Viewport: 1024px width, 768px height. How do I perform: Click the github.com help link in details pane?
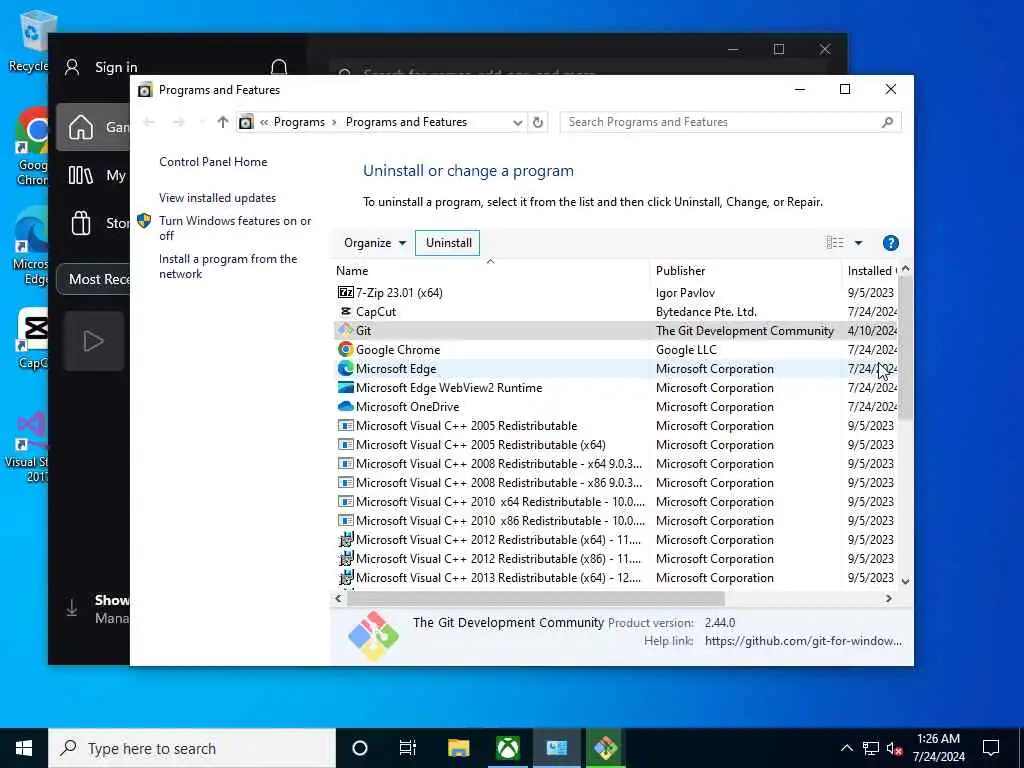coord(803,641)
